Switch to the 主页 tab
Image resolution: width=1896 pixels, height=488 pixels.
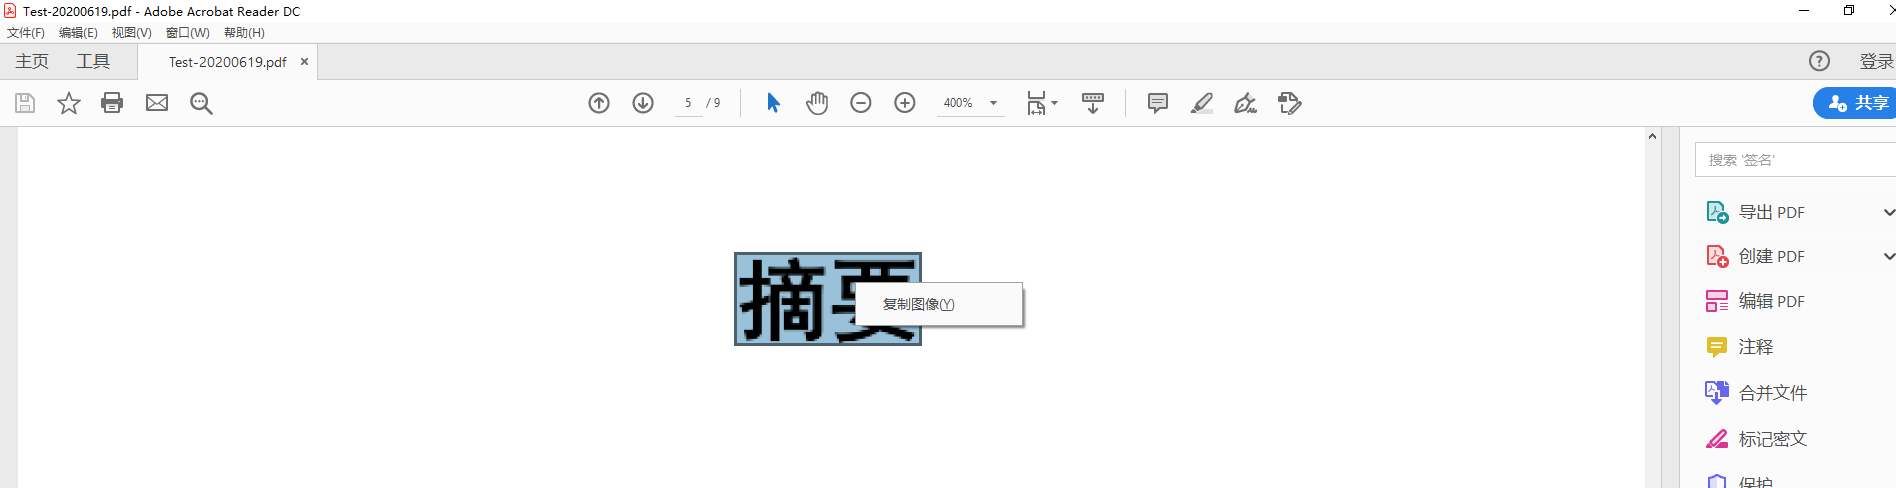coord(32,62)
